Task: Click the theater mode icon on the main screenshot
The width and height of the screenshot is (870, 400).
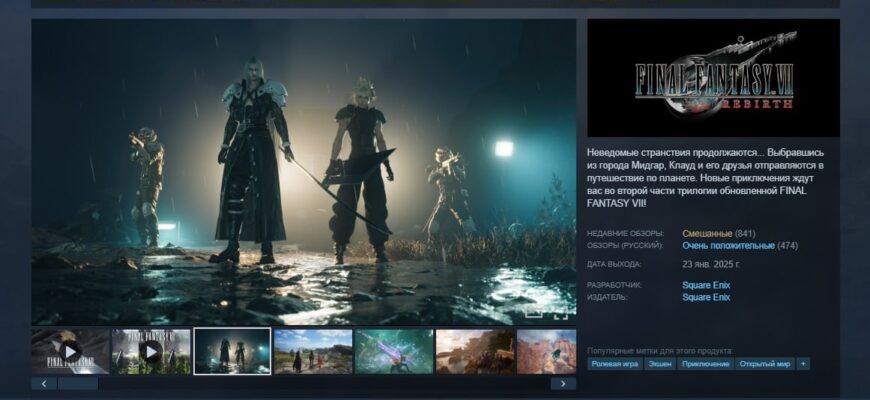Action: [x=533, y=313]
